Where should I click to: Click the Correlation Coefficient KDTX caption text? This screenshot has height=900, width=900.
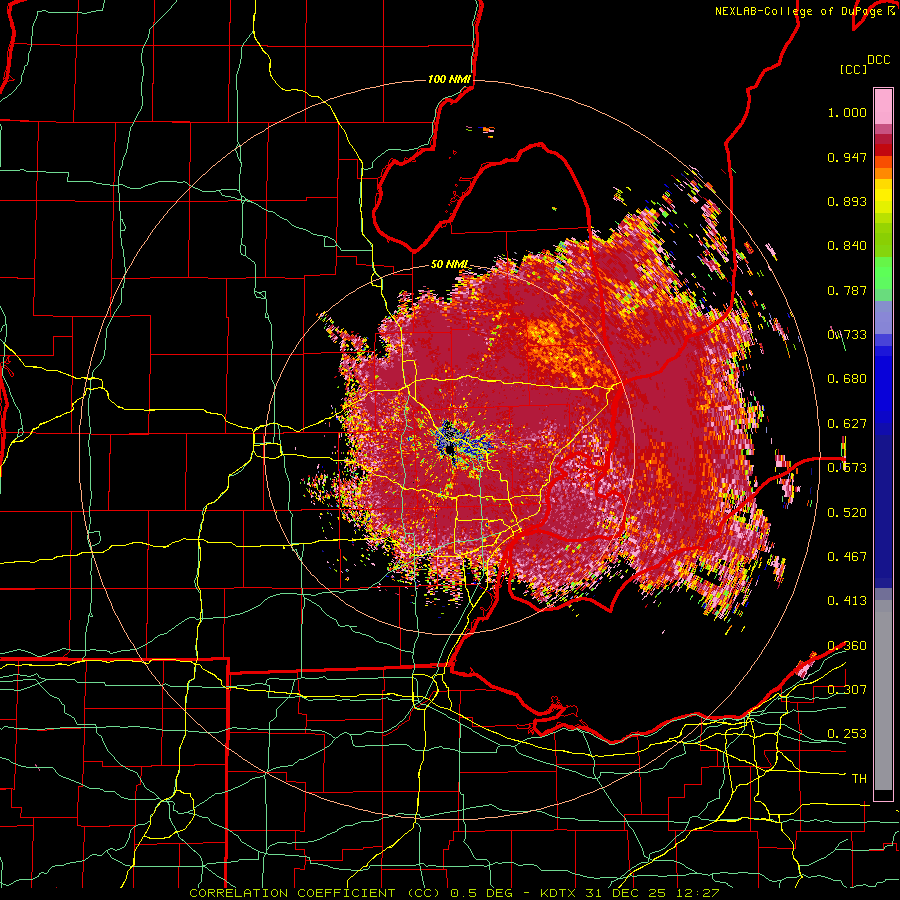[x=454, y=893]
